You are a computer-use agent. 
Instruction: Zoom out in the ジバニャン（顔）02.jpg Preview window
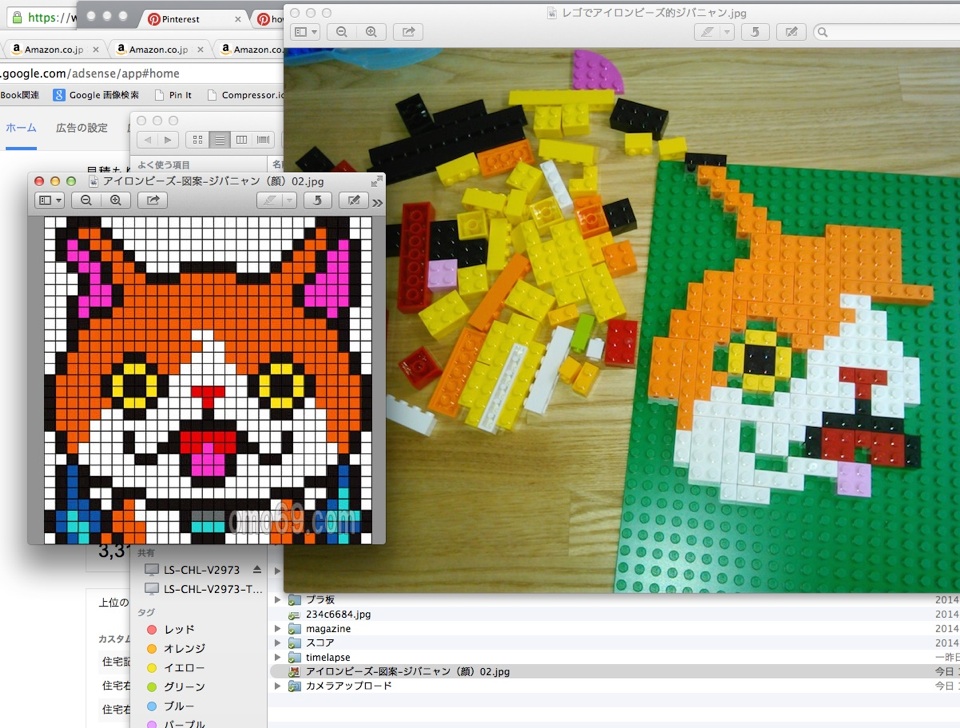(86, 200)
